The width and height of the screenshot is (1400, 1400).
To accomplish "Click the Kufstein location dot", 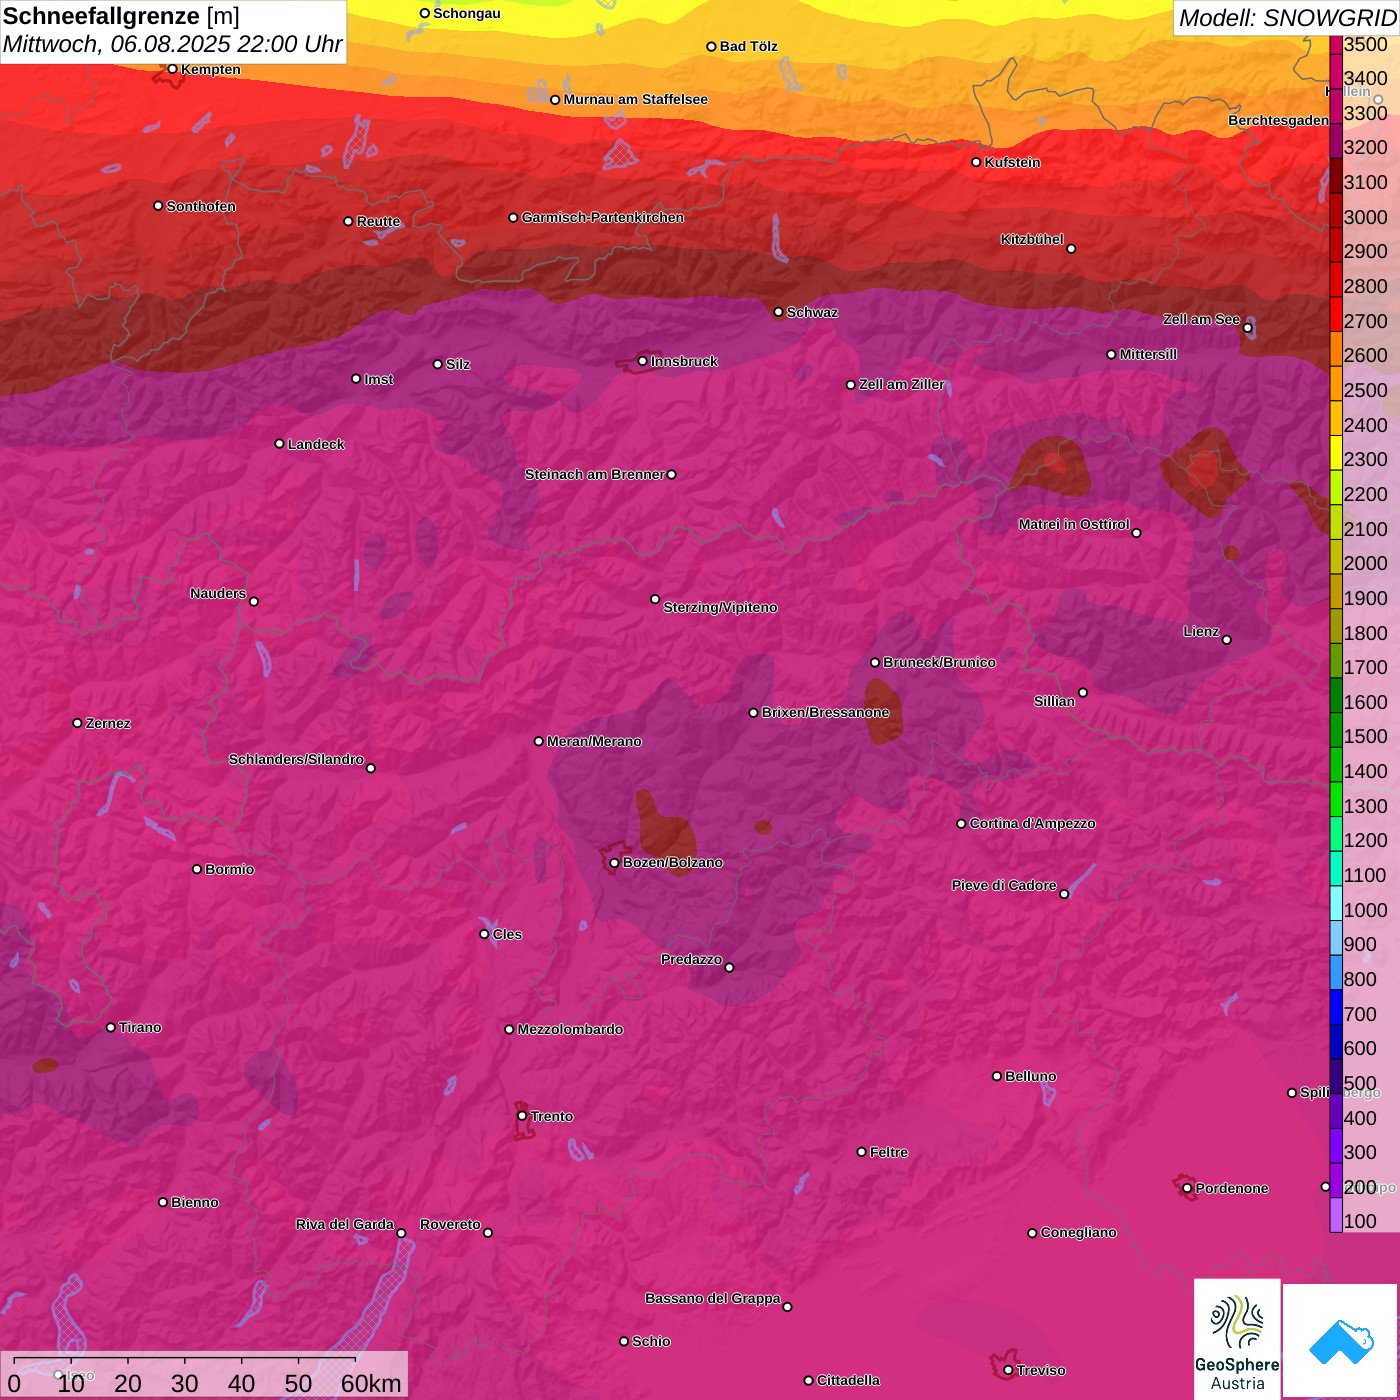I will 977,162.
